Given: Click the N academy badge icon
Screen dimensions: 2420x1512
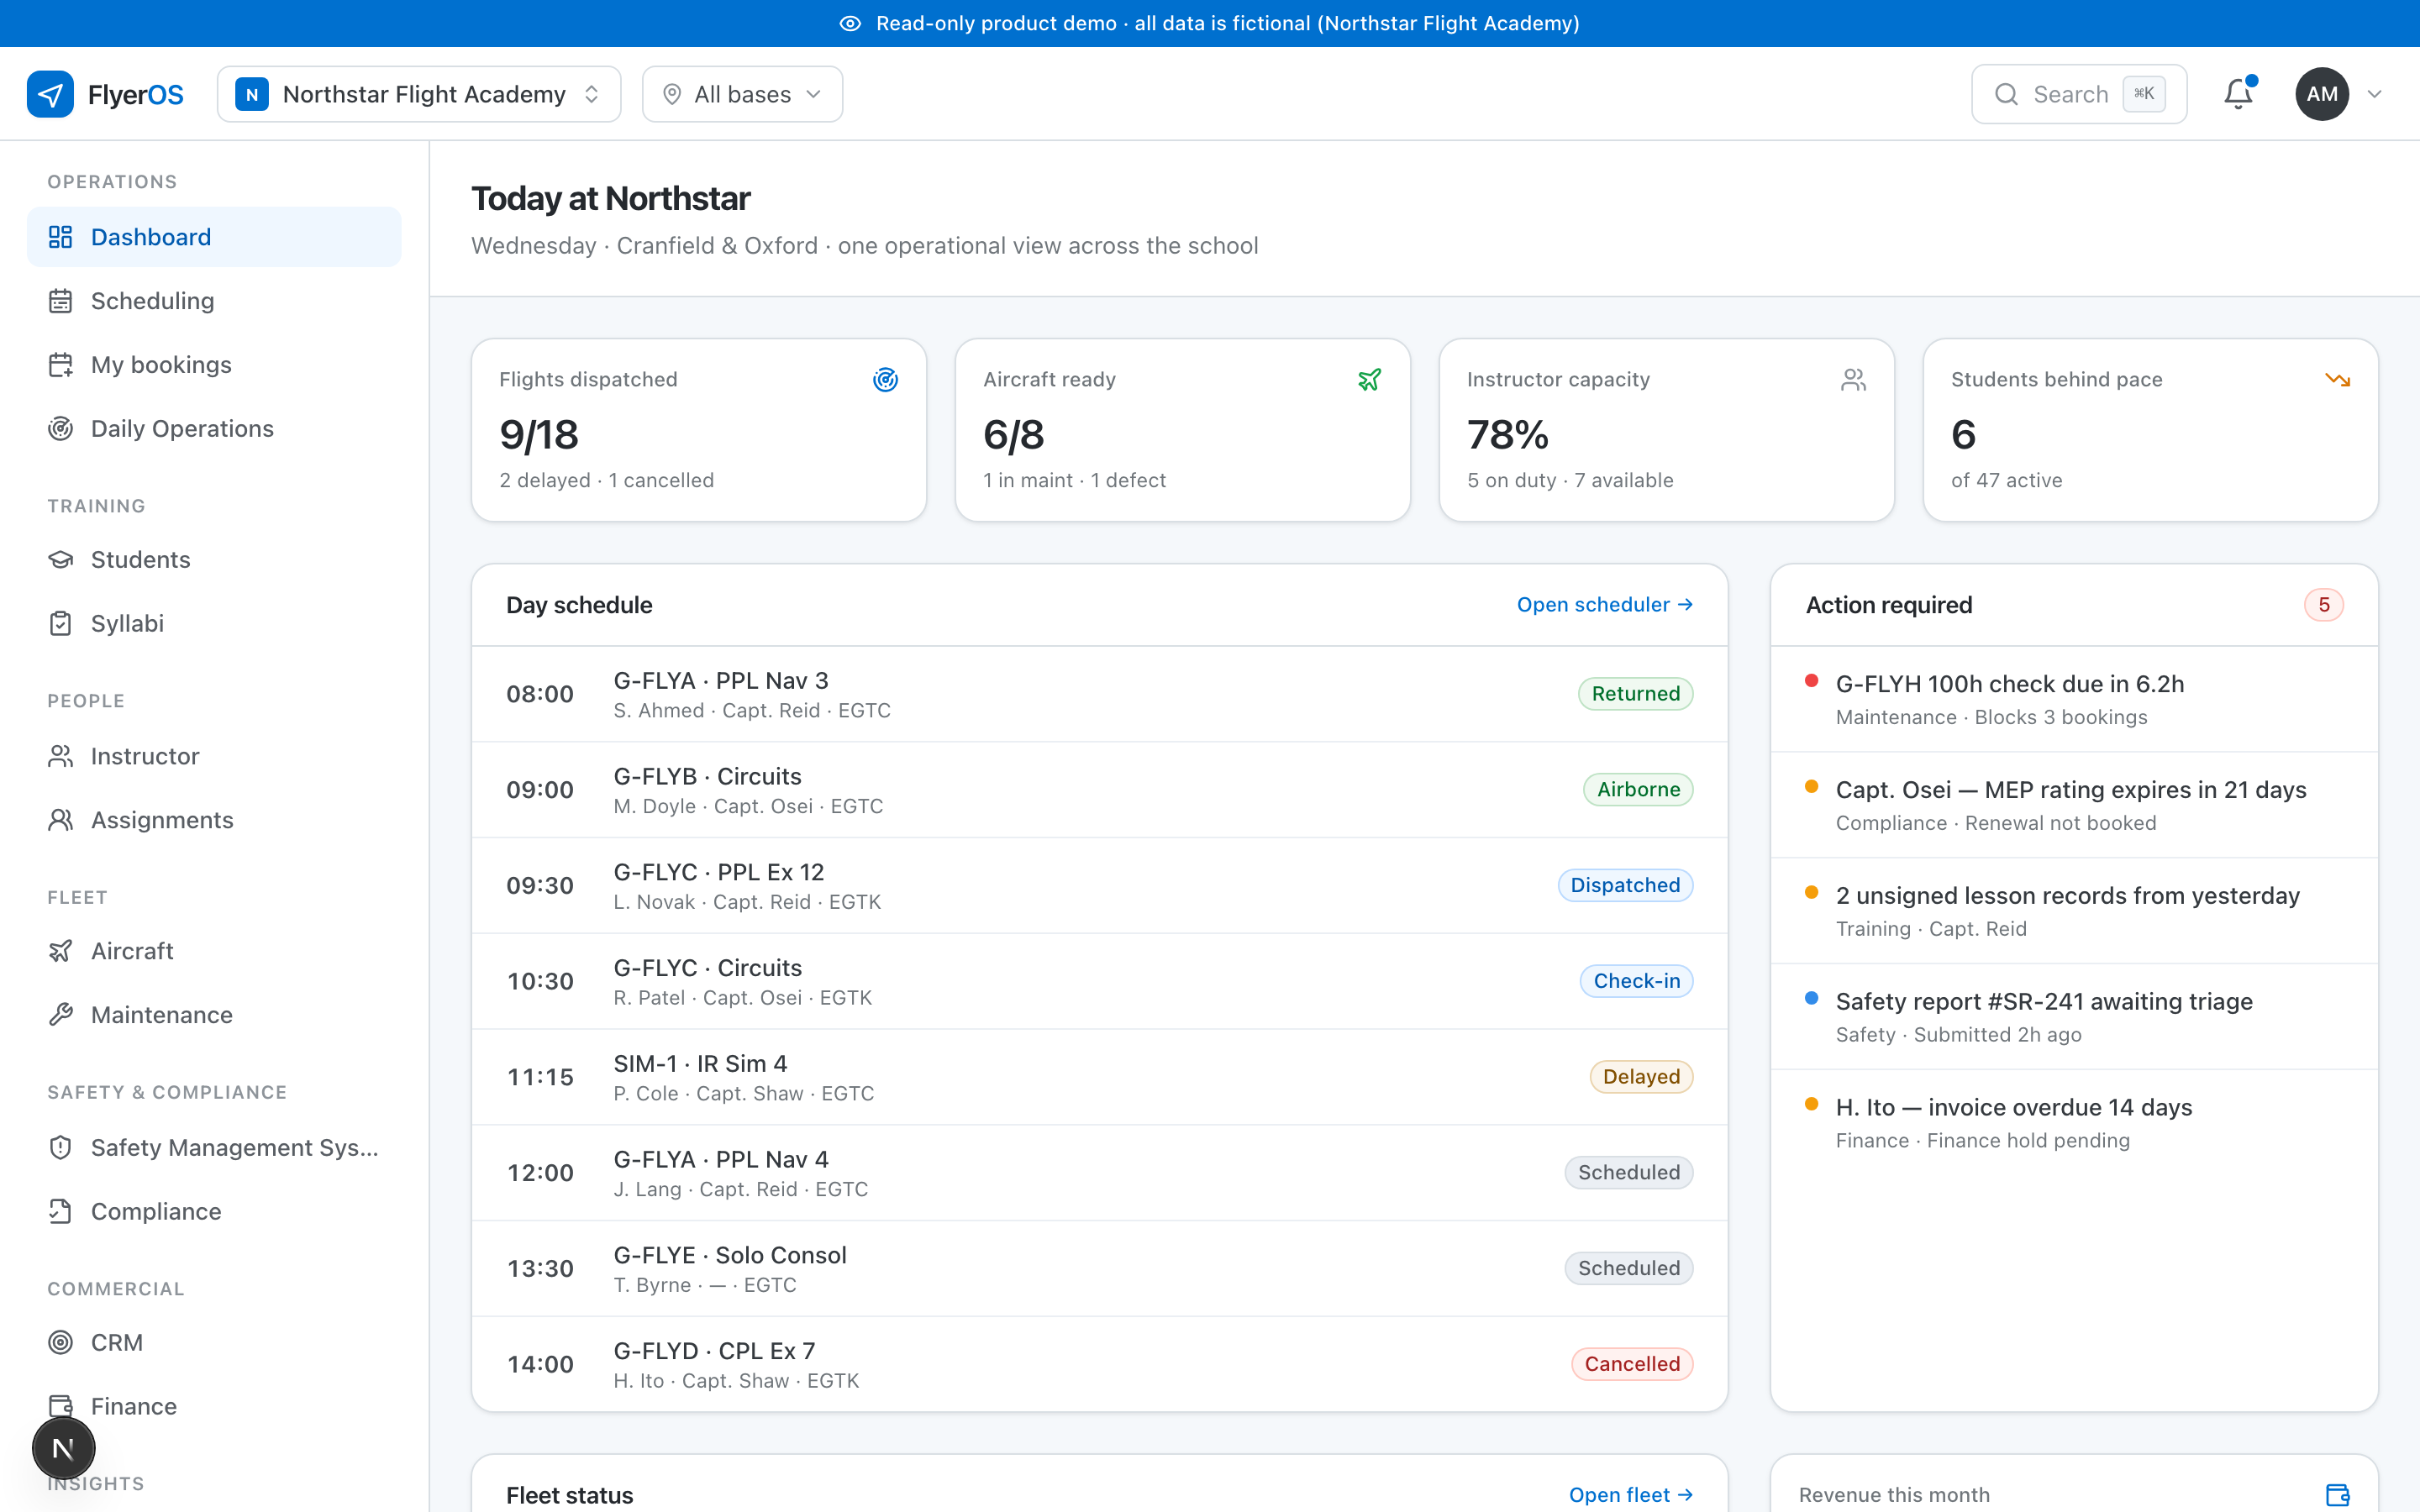Looking at the screenshot, I should pyautogui.click(x=252, y=94).
